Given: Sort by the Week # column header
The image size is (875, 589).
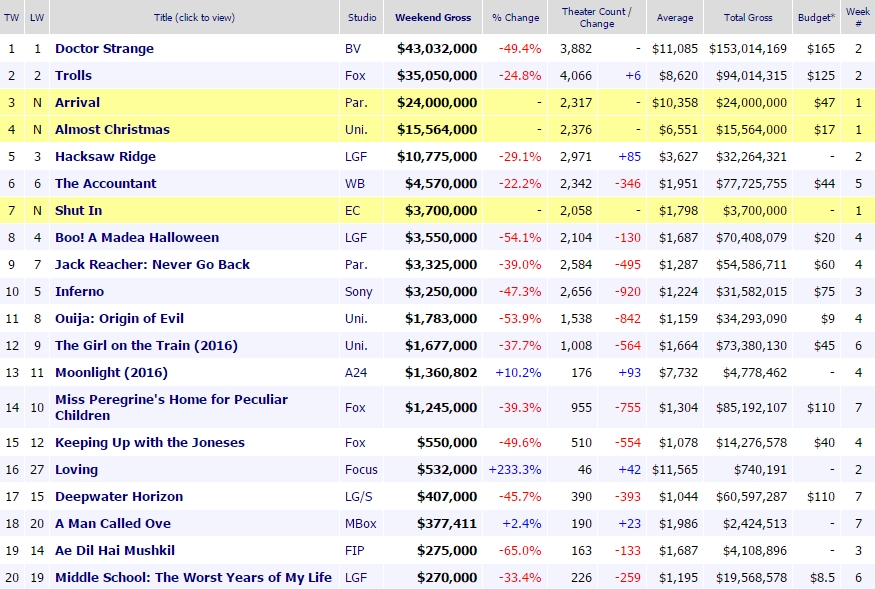Looking at the screenshot, I should point(858,17).
